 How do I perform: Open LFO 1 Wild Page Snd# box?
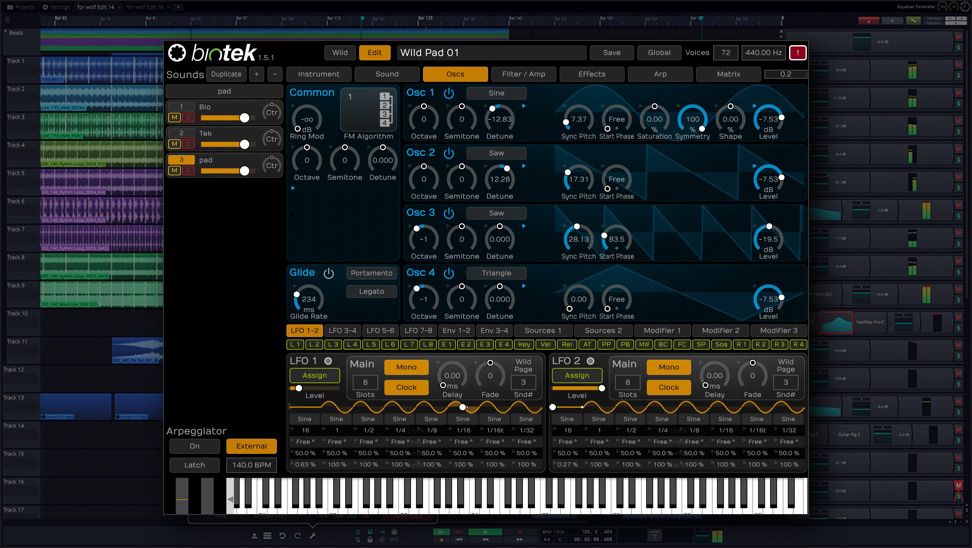[x=523, y=382]
